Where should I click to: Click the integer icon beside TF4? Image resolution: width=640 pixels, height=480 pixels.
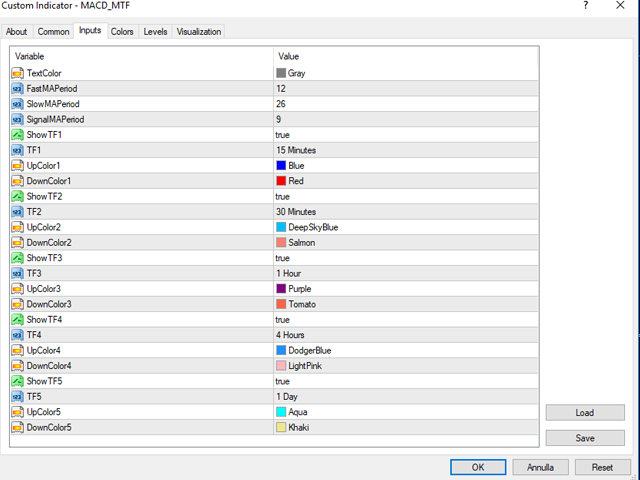[18, 335]
